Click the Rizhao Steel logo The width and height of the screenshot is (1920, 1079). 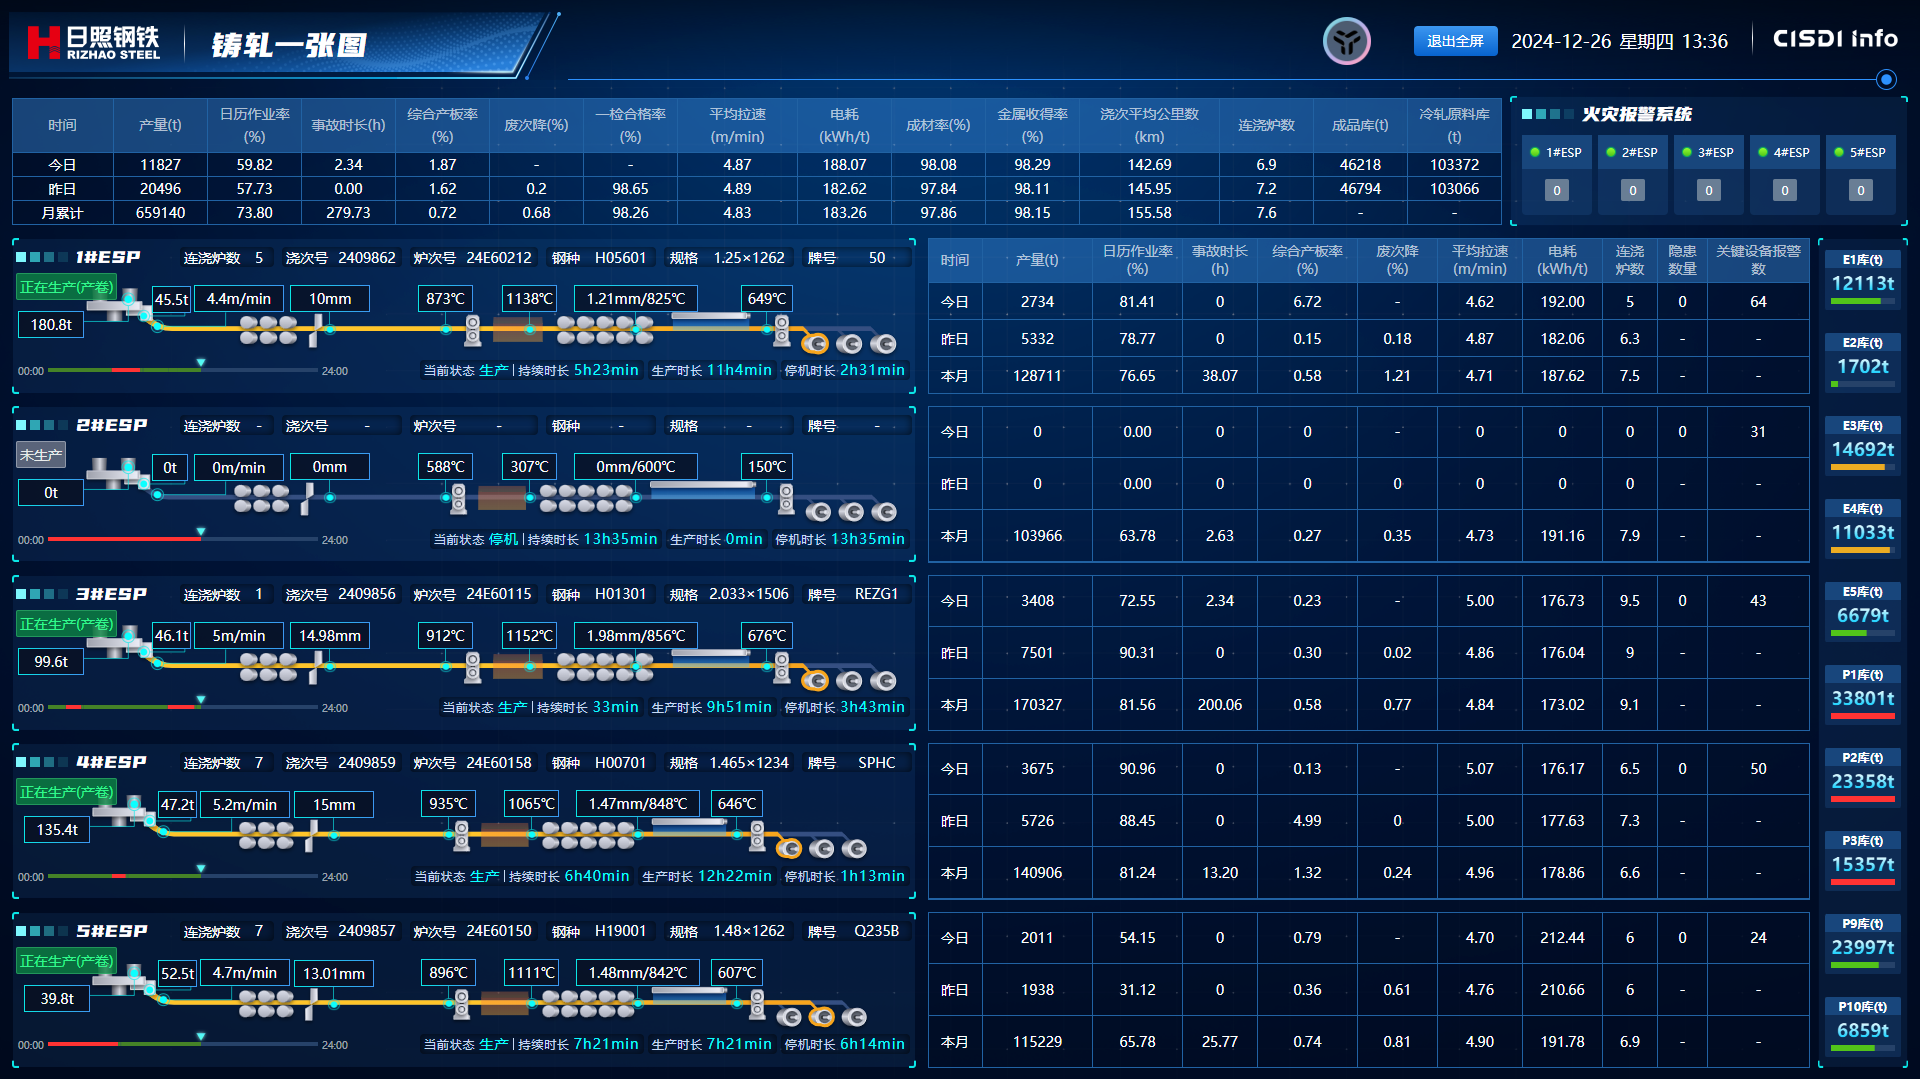coord(94,43)
